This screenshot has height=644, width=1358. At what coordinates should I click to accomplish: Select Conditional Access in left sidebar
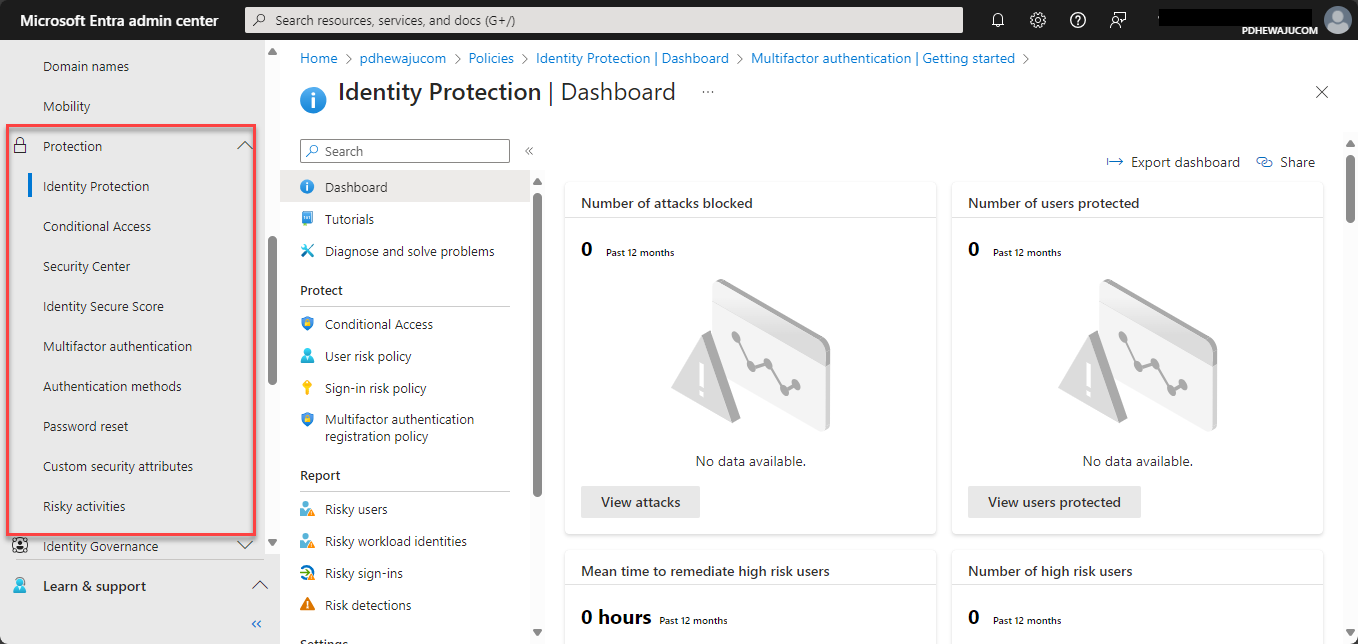tap(97, 226)
